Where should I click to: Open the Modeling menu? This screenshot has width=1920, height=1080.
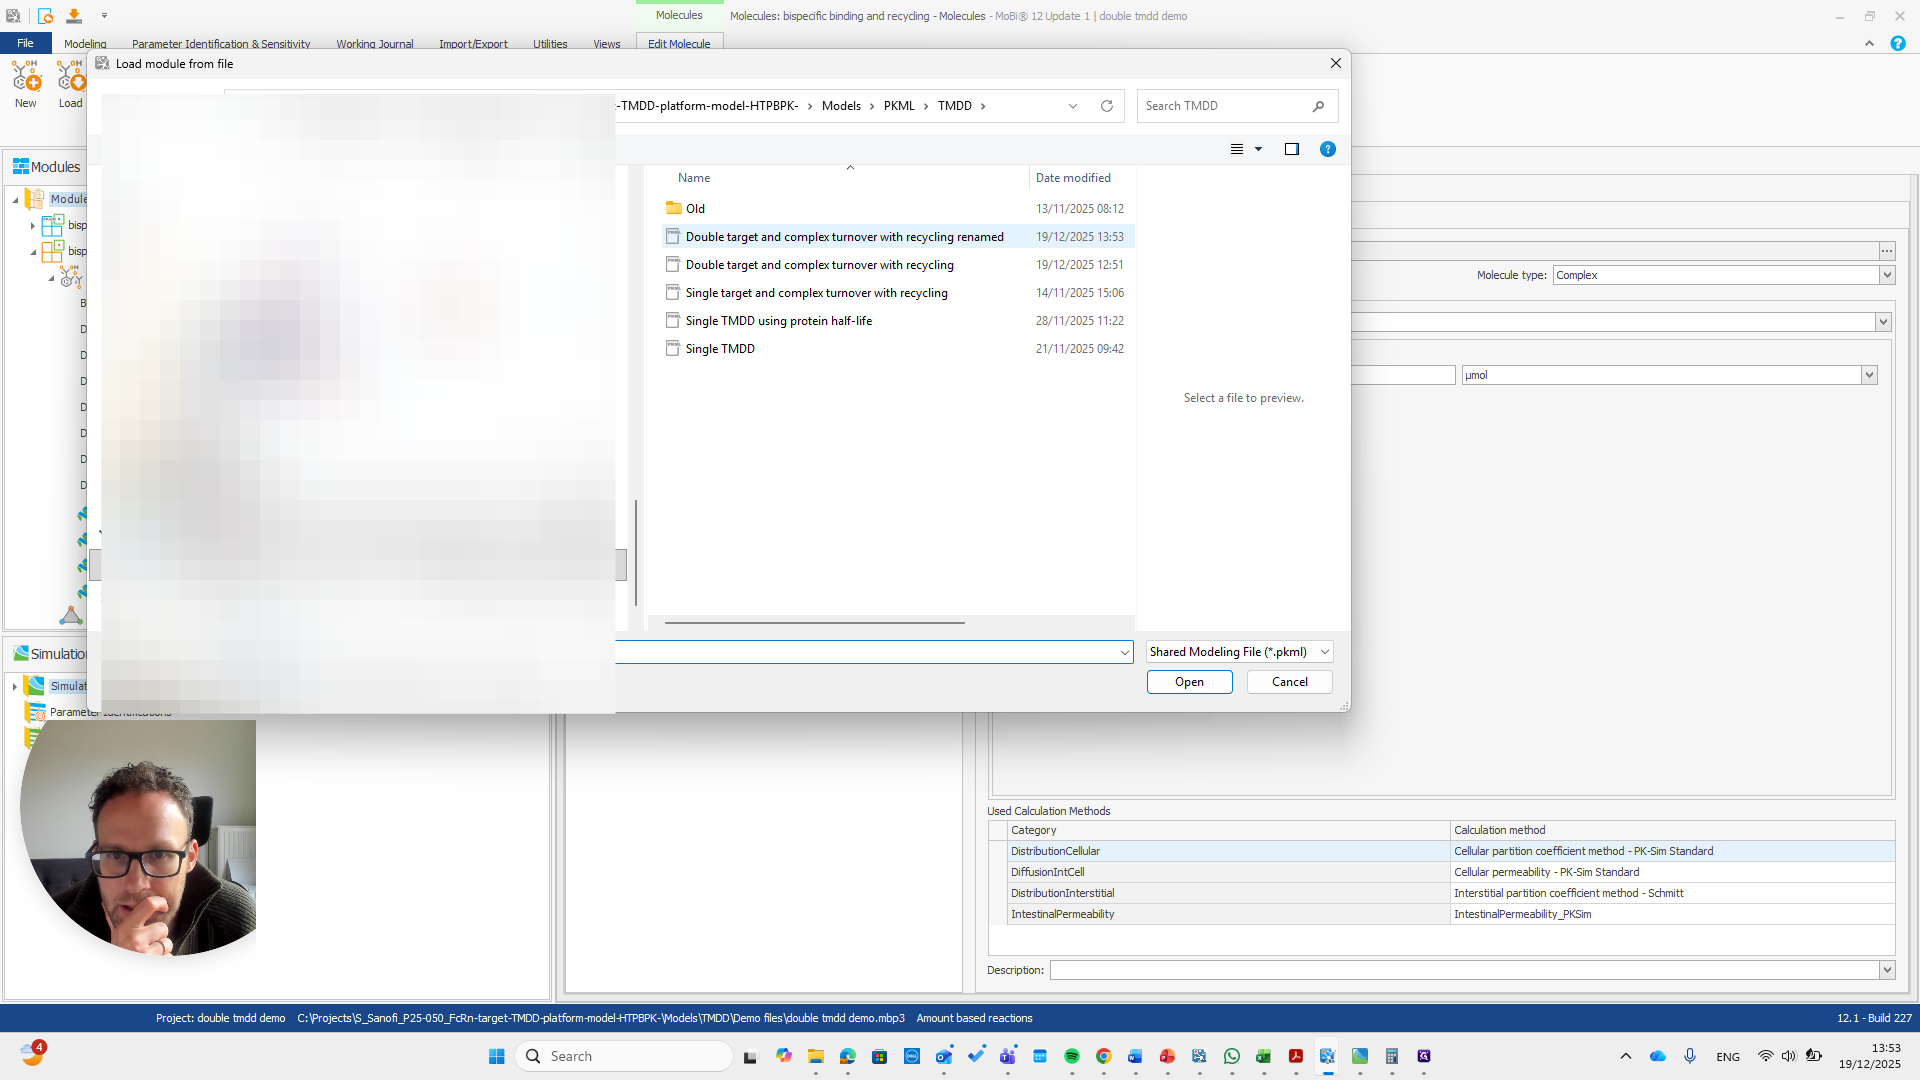coord(85,43)
